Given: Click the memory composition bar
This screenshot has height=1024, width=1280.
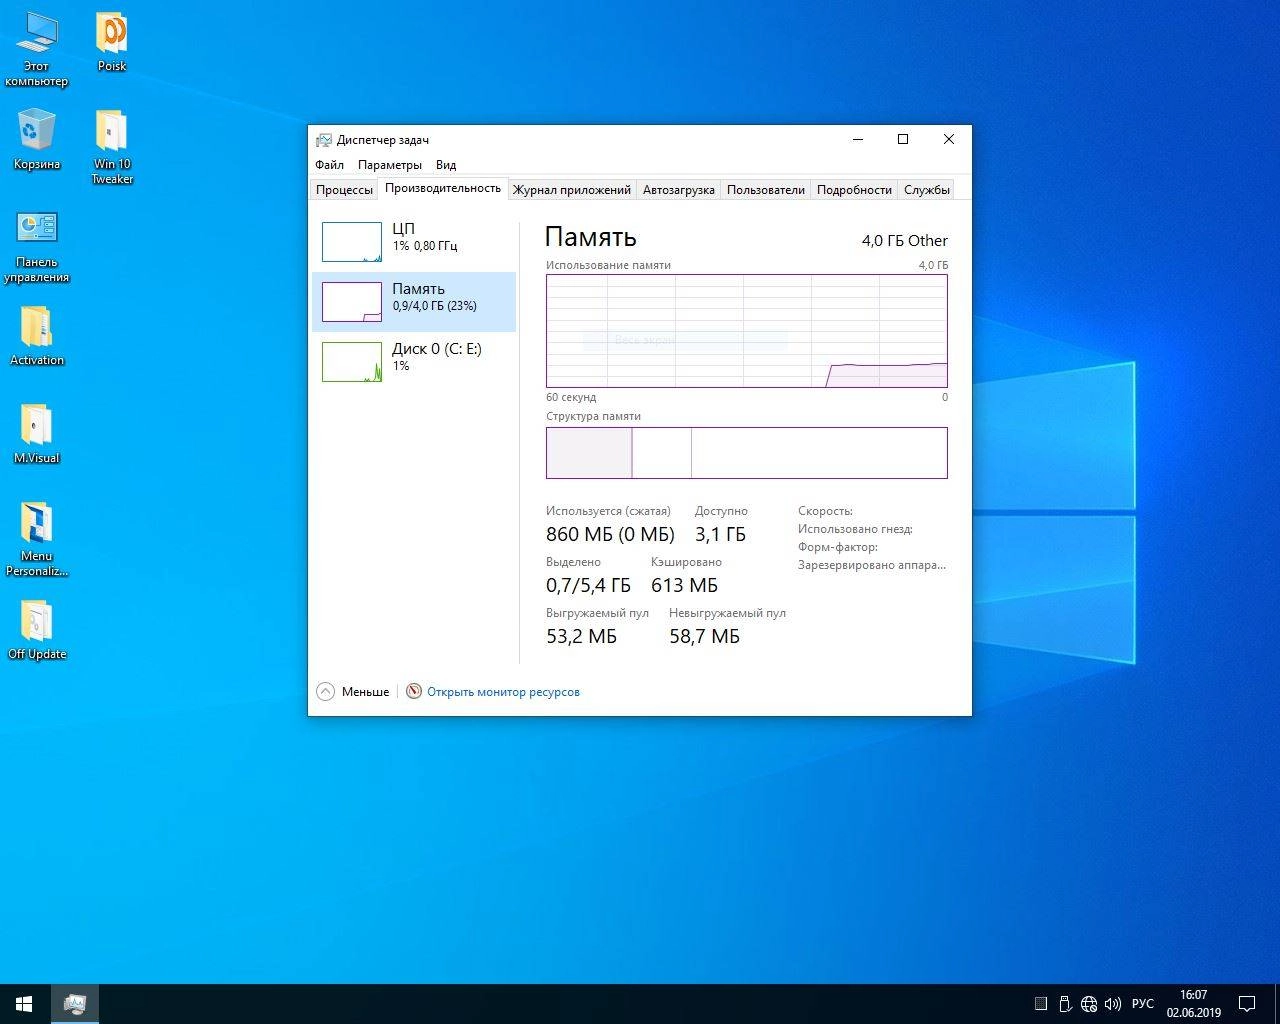Looking at the screenshot, I should 747,453.
